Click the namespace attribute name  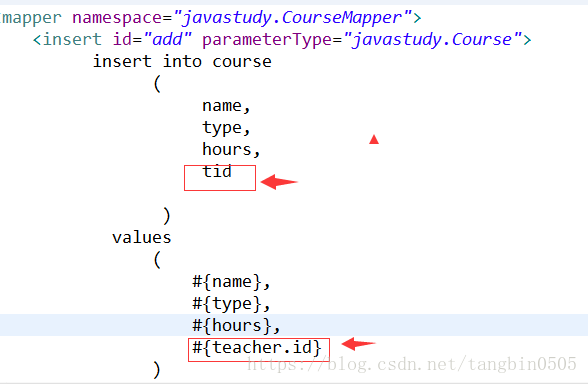tap(117, 18)
